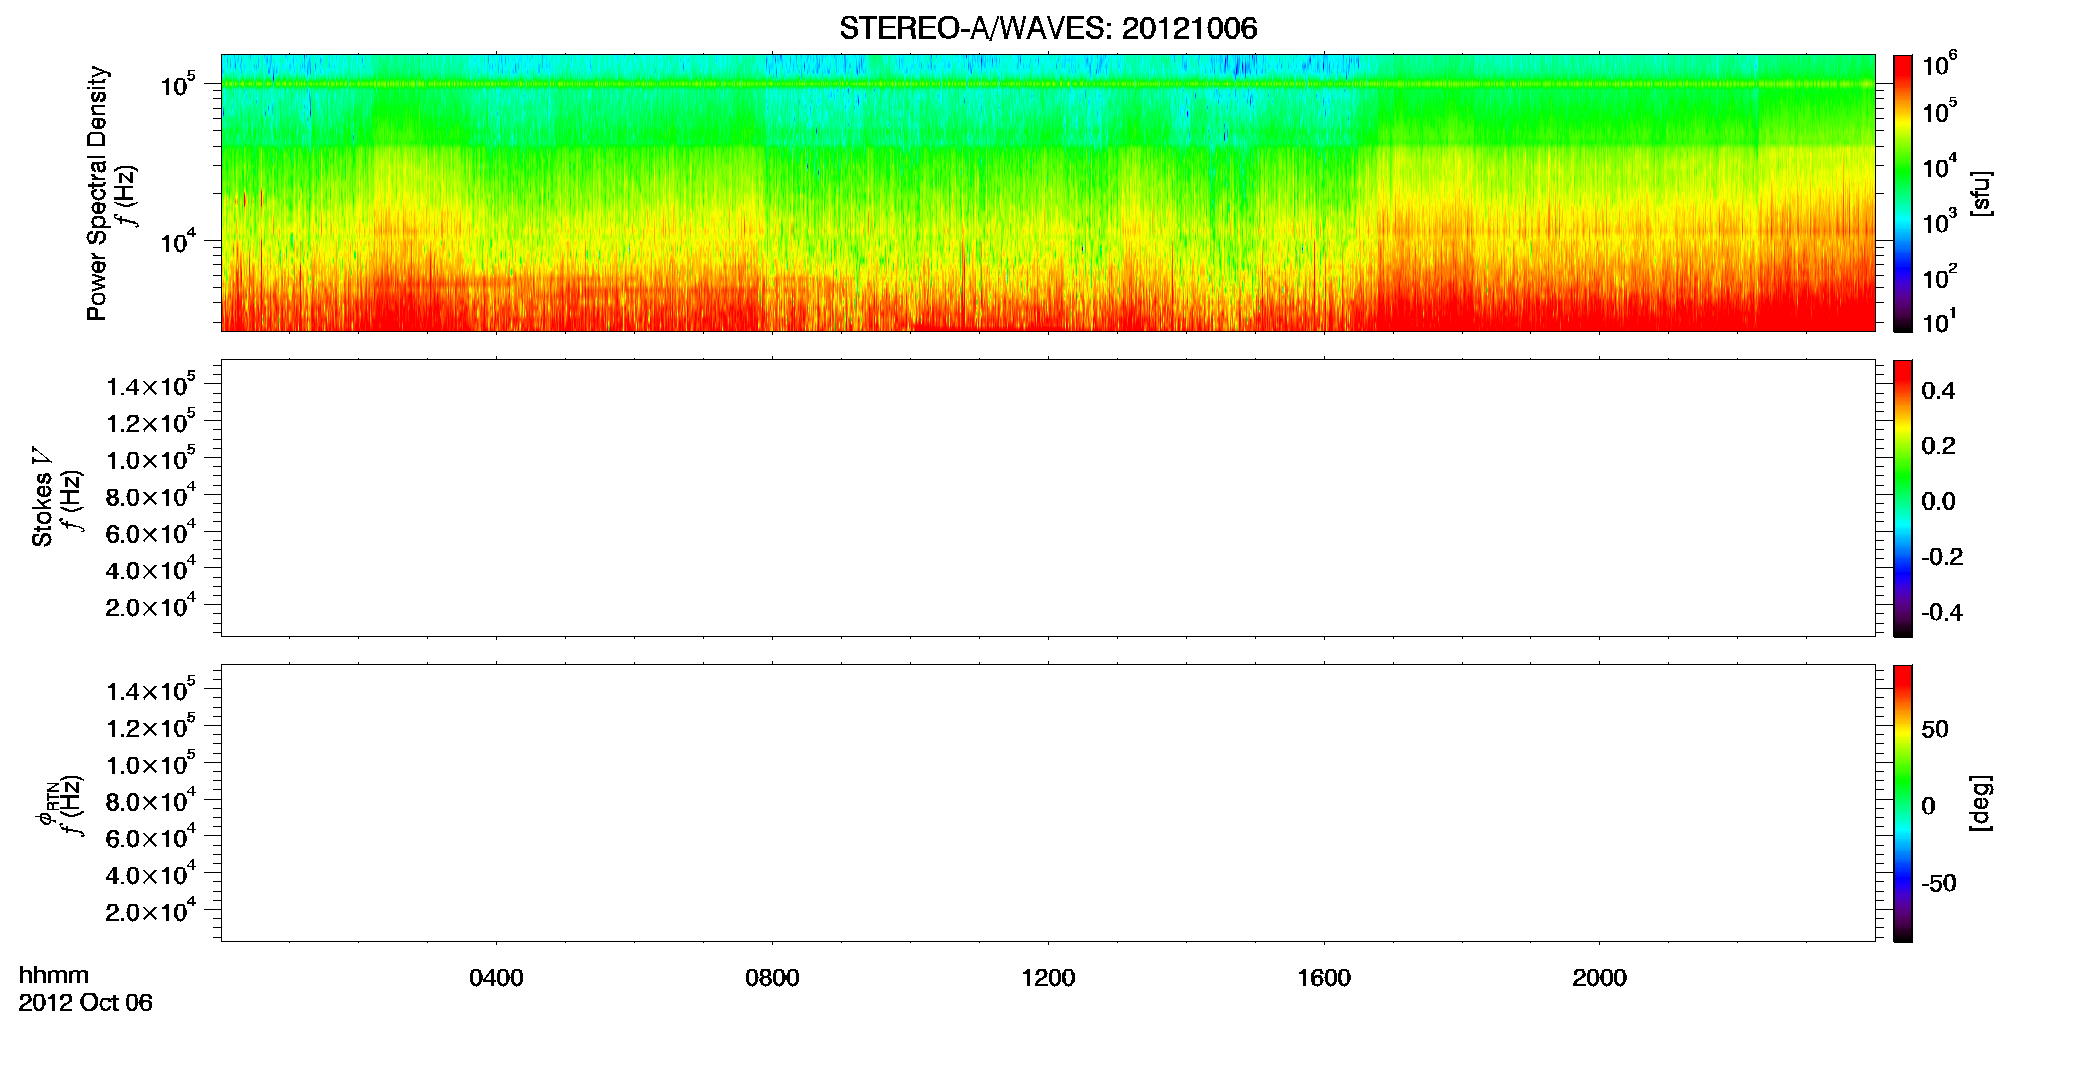
Task: Click the -50 label on deg colorbar
Action: pos(1939,883)
